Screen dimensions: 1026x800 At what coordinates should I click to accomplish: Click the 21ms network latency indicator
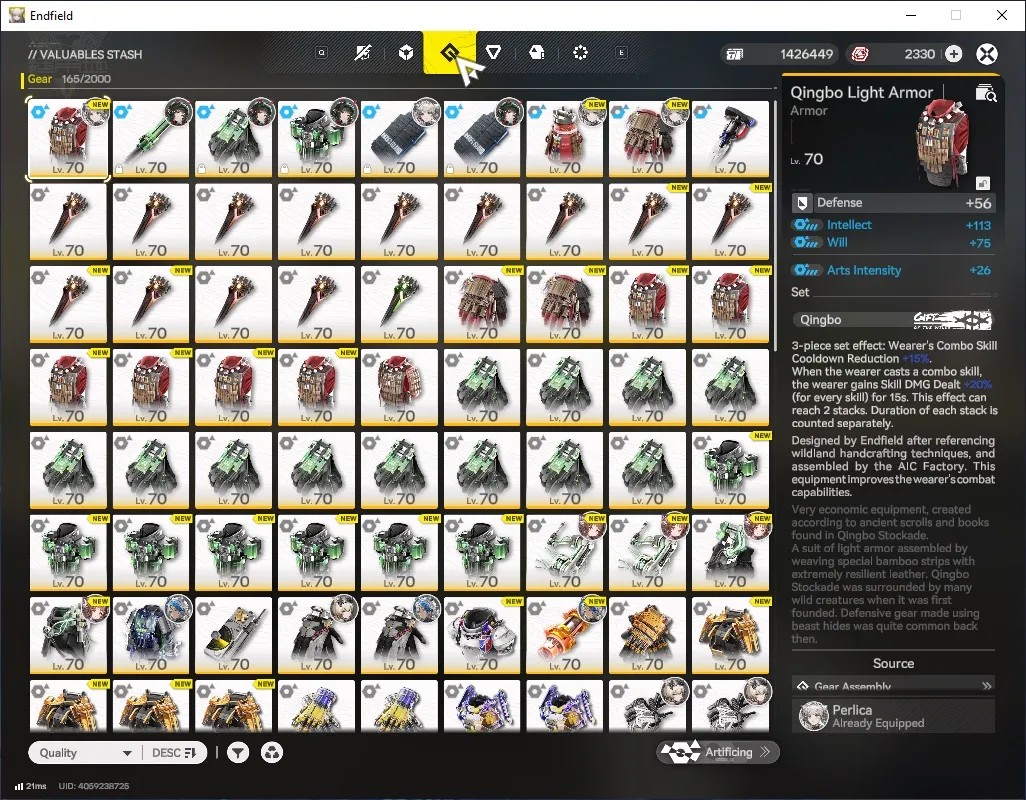click(x=30, y=786)
